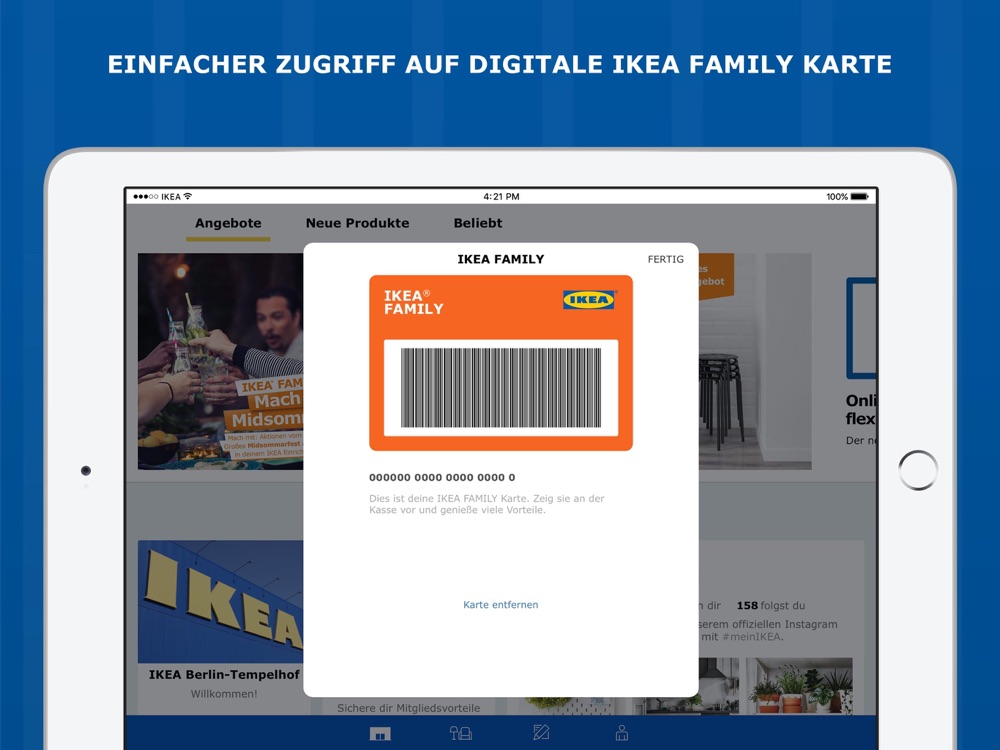Tap the Willkommen! store greeting text
Screen dimensions: 1000x750
pyautogui.click(x=224, y=694)
